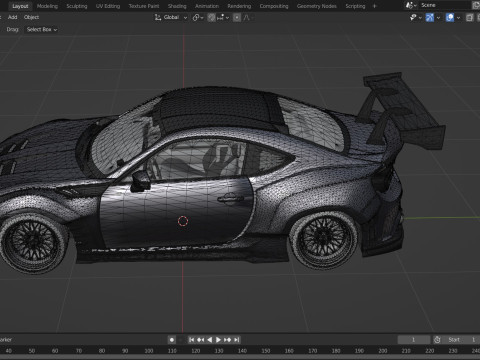The height and width of the screenshot is (360, 480).
Task: Open the Texture Paint workspace
Action: point(144,6)
